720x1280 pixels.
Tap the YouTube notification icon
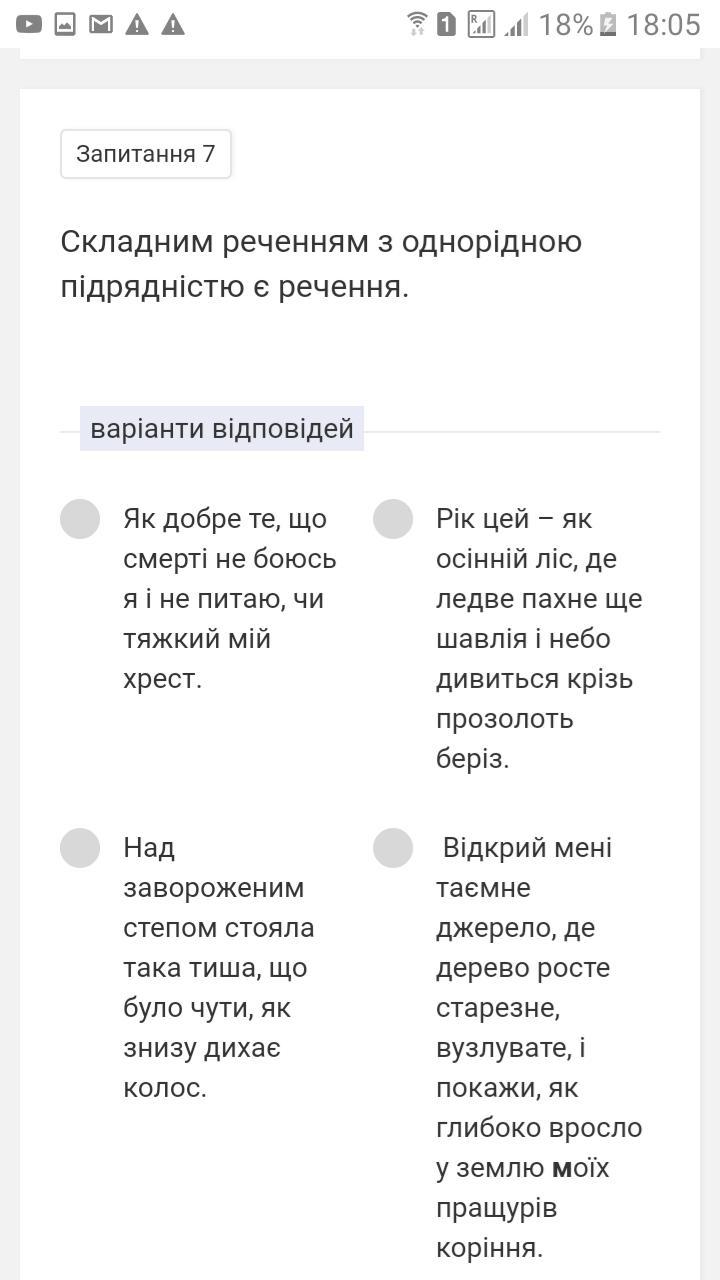29,24
